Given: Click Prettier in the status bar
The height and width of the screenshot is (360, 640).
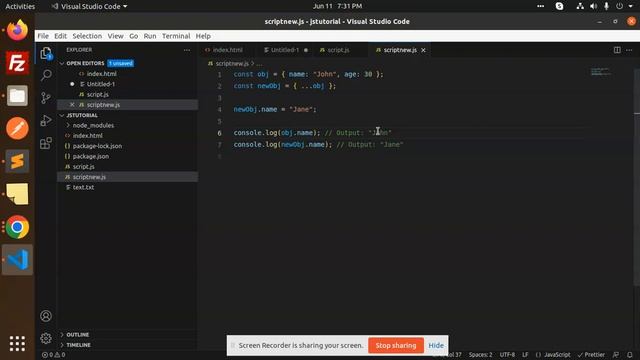Looking at the screenshot, I should click(591, 355).
